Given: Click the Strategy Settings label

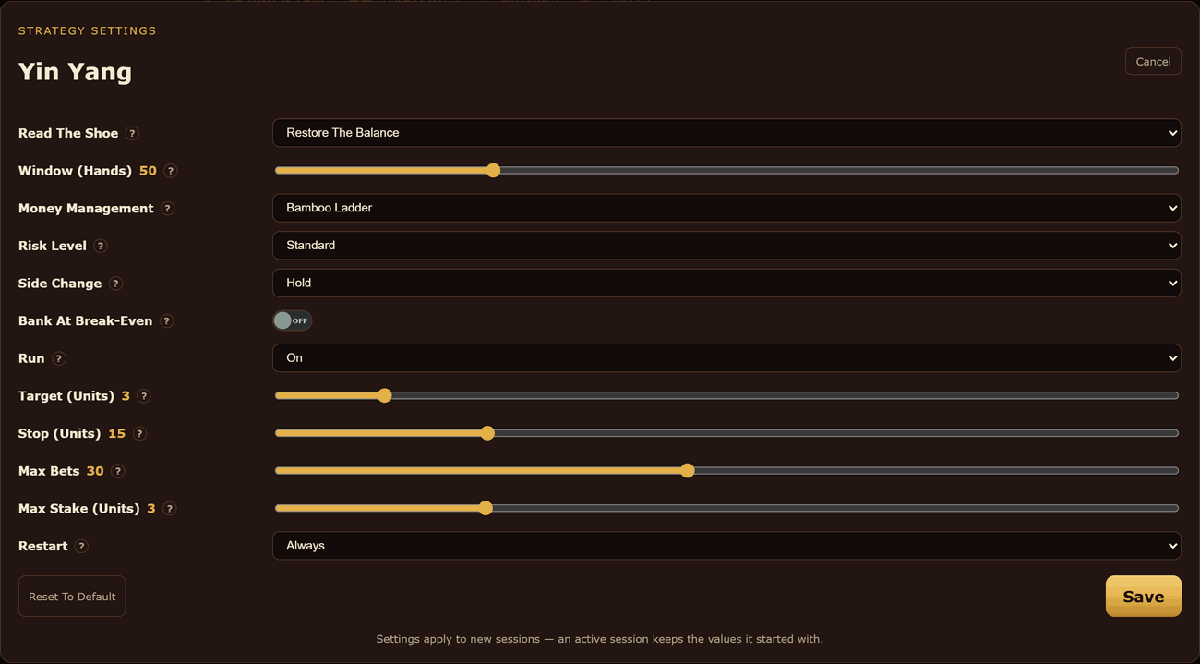Looking at the screenshot, I should point(87,31).
